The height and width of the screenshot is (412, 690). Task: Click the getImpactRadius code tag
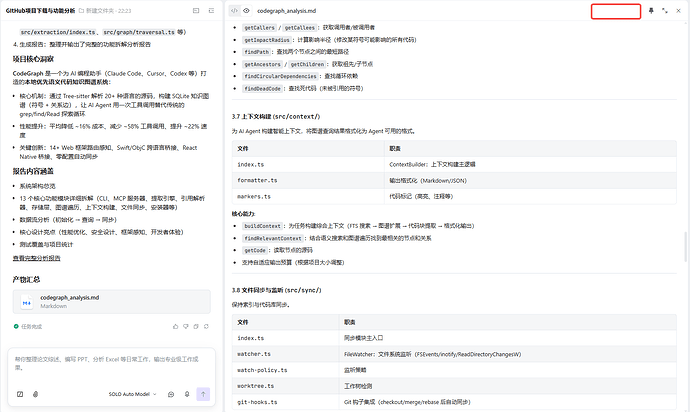pos(267,40)
